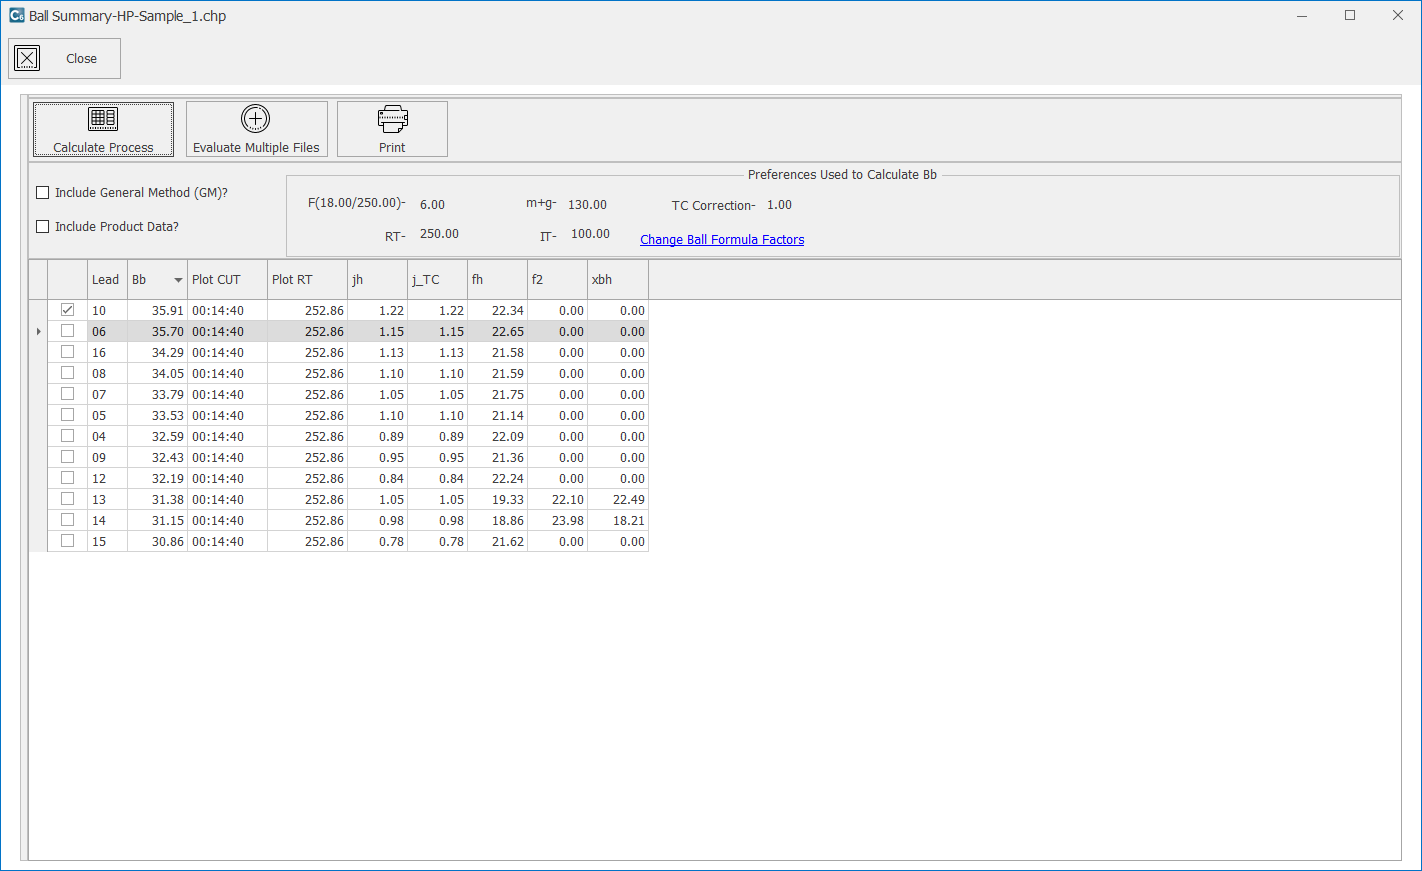Check the checkbox for lead 08
1422x871 pixels.
point(67,373)
